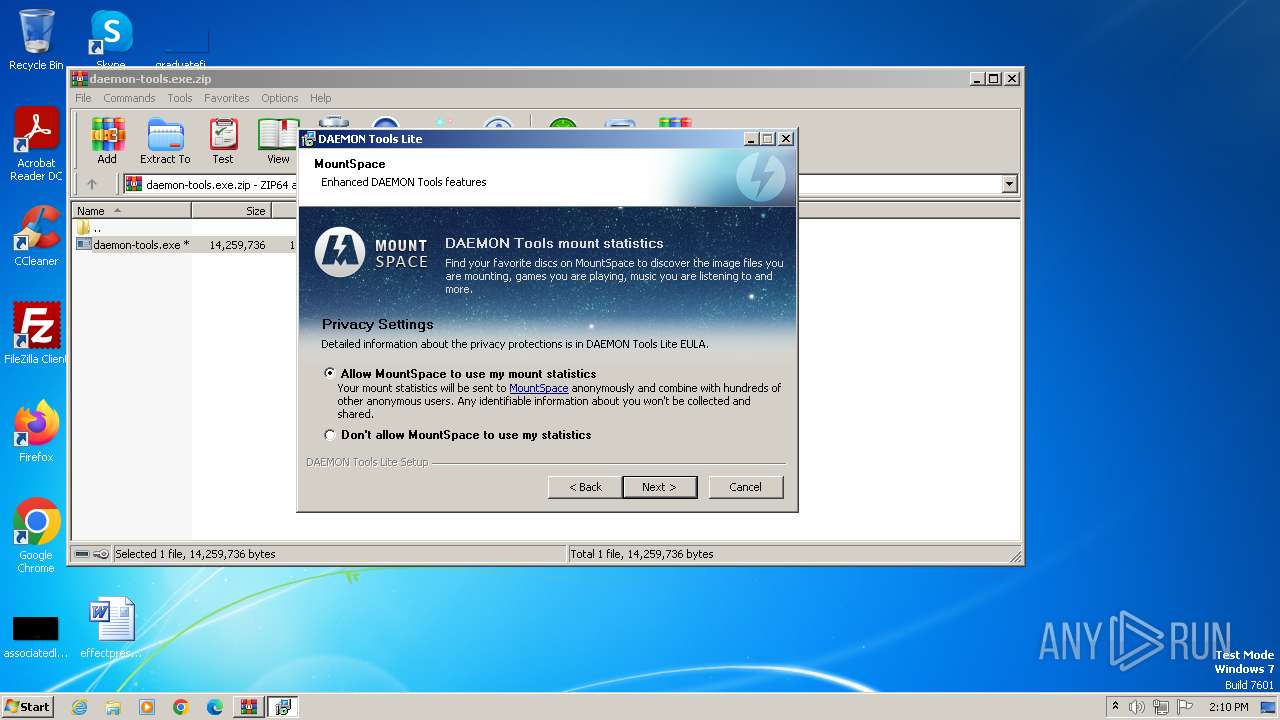Open the Commands menu in WinRAR

129,98
